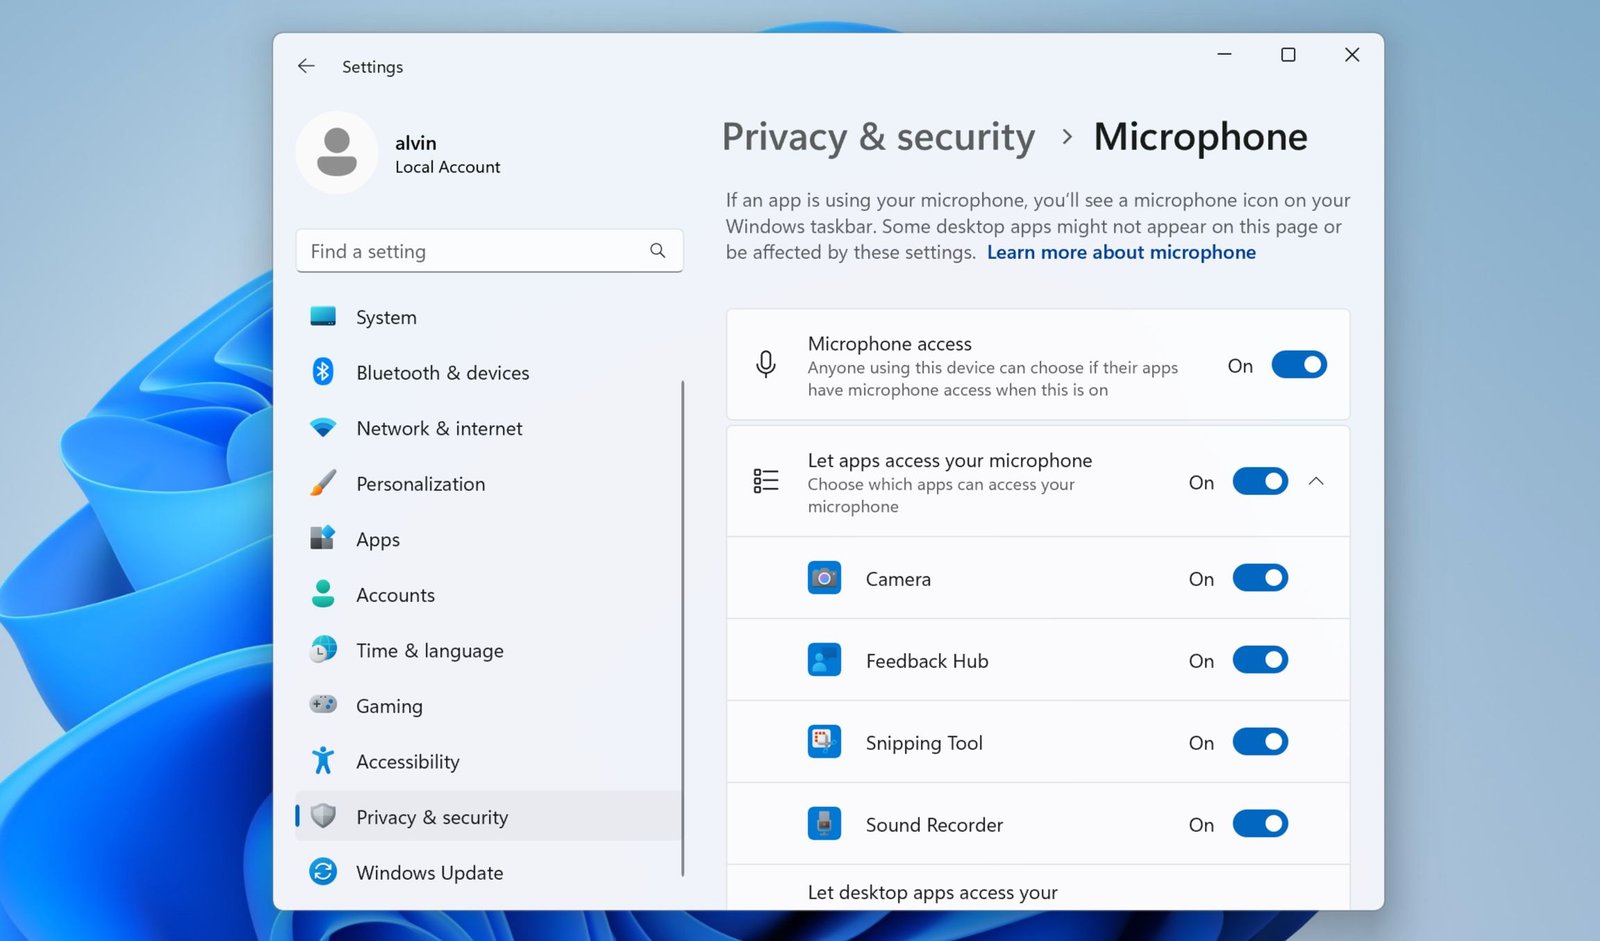Open Apps settings category

point(489,539)
